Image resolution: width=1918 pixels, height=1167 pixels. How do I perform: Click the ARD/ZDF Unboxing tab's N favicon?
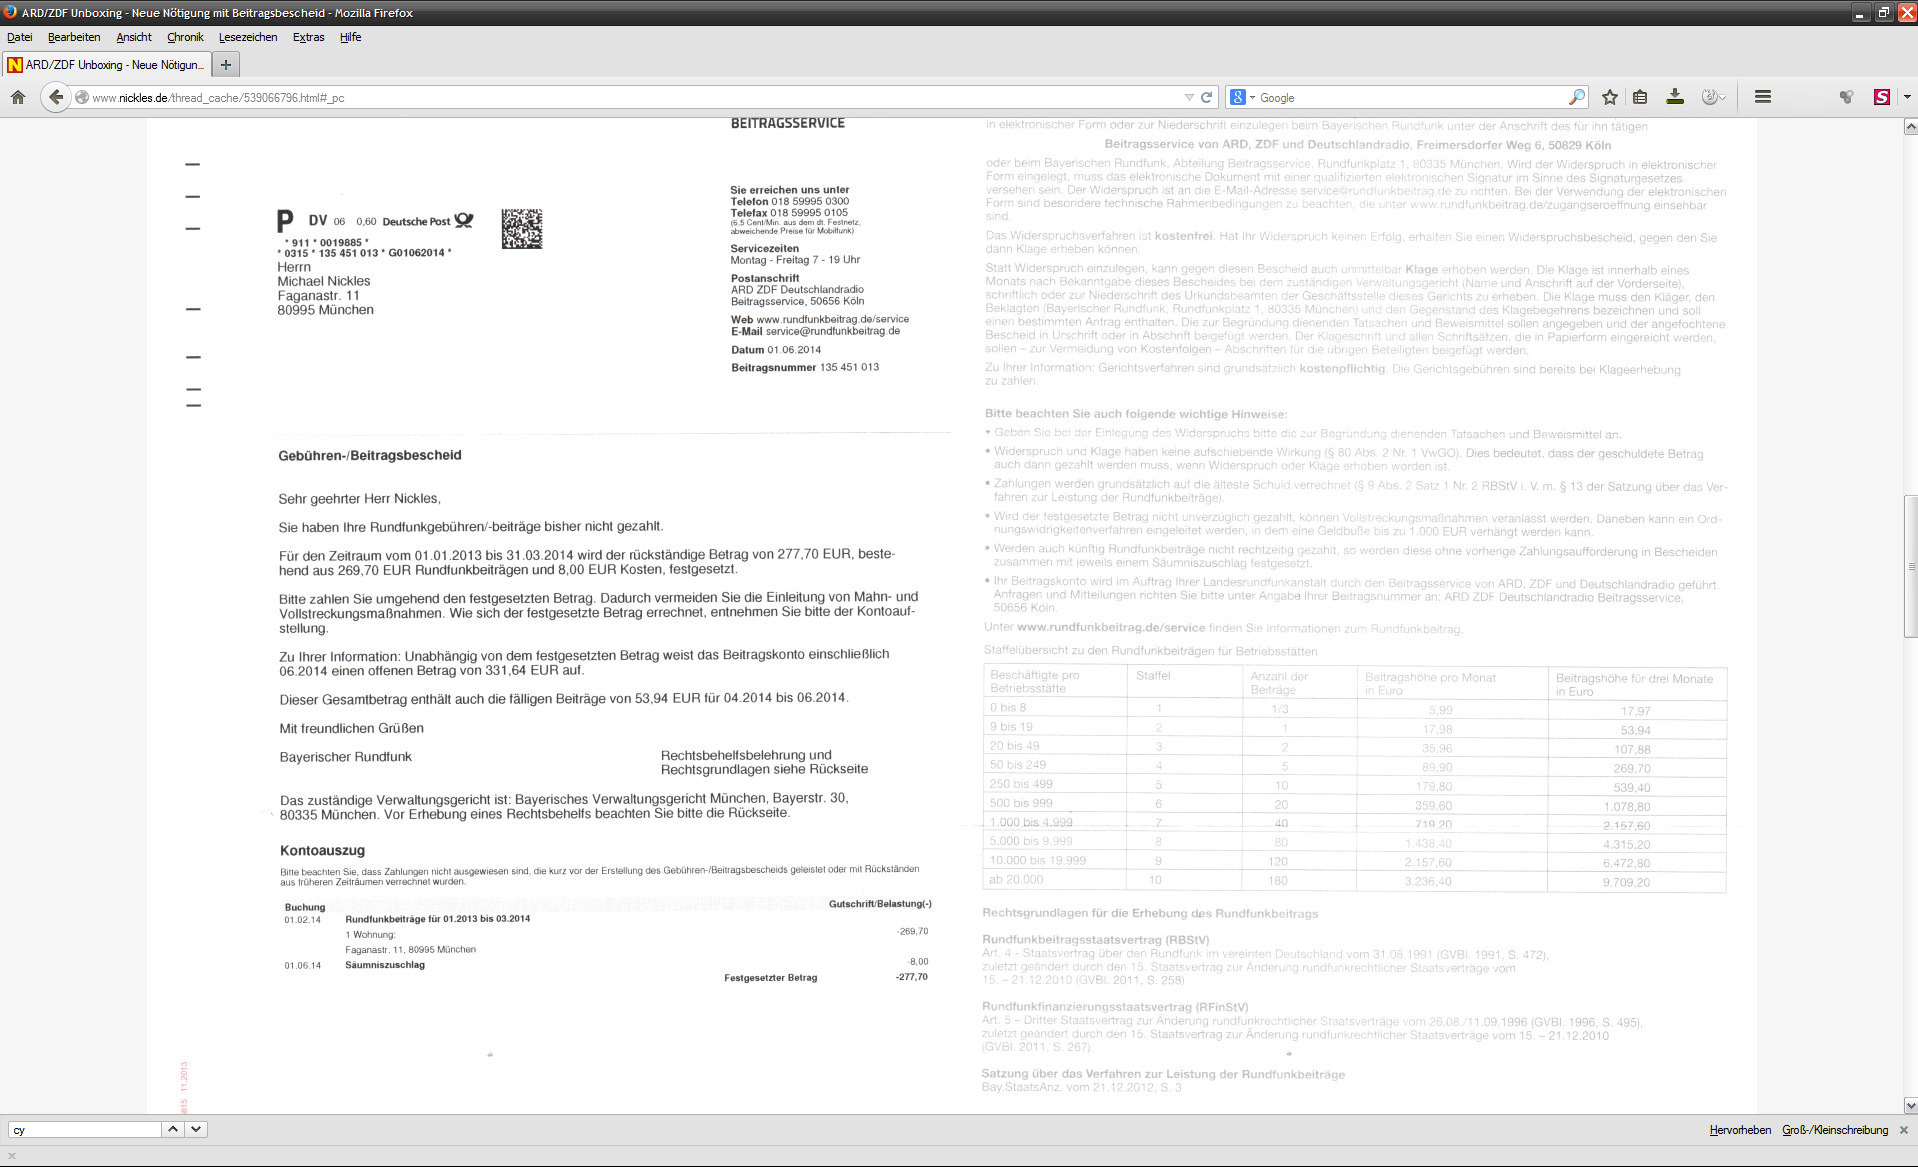pyautogui.click(x=15, y=65)
